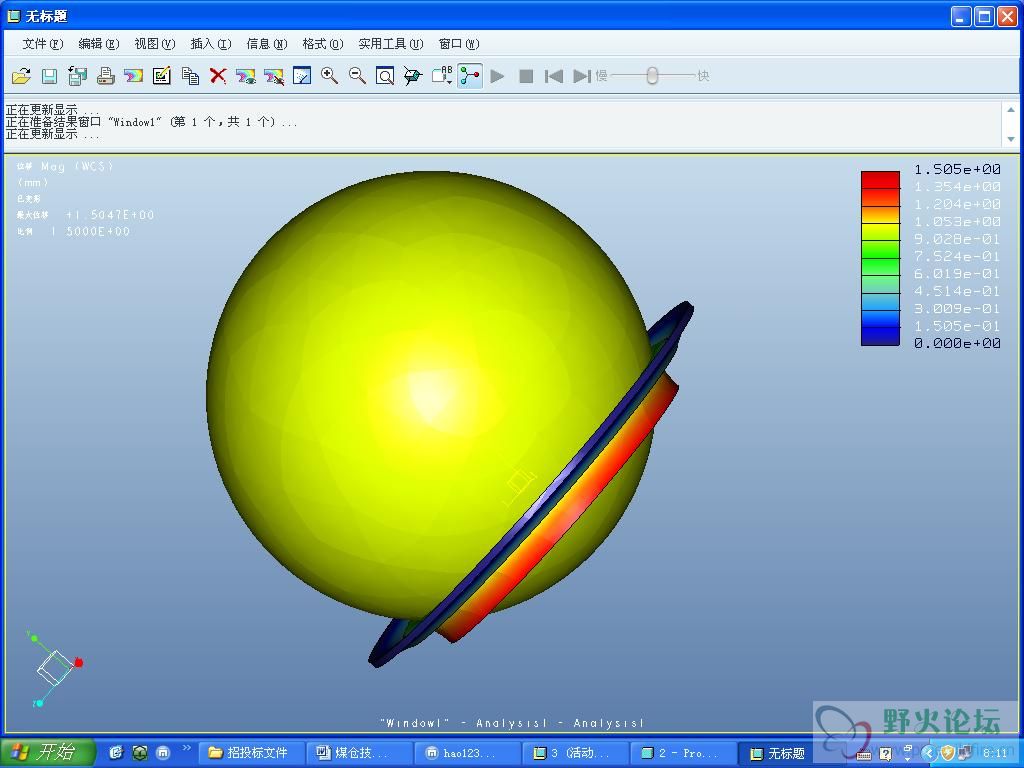Click legend value 1.505e+00
1024x768 pixels.
[957, 169]
